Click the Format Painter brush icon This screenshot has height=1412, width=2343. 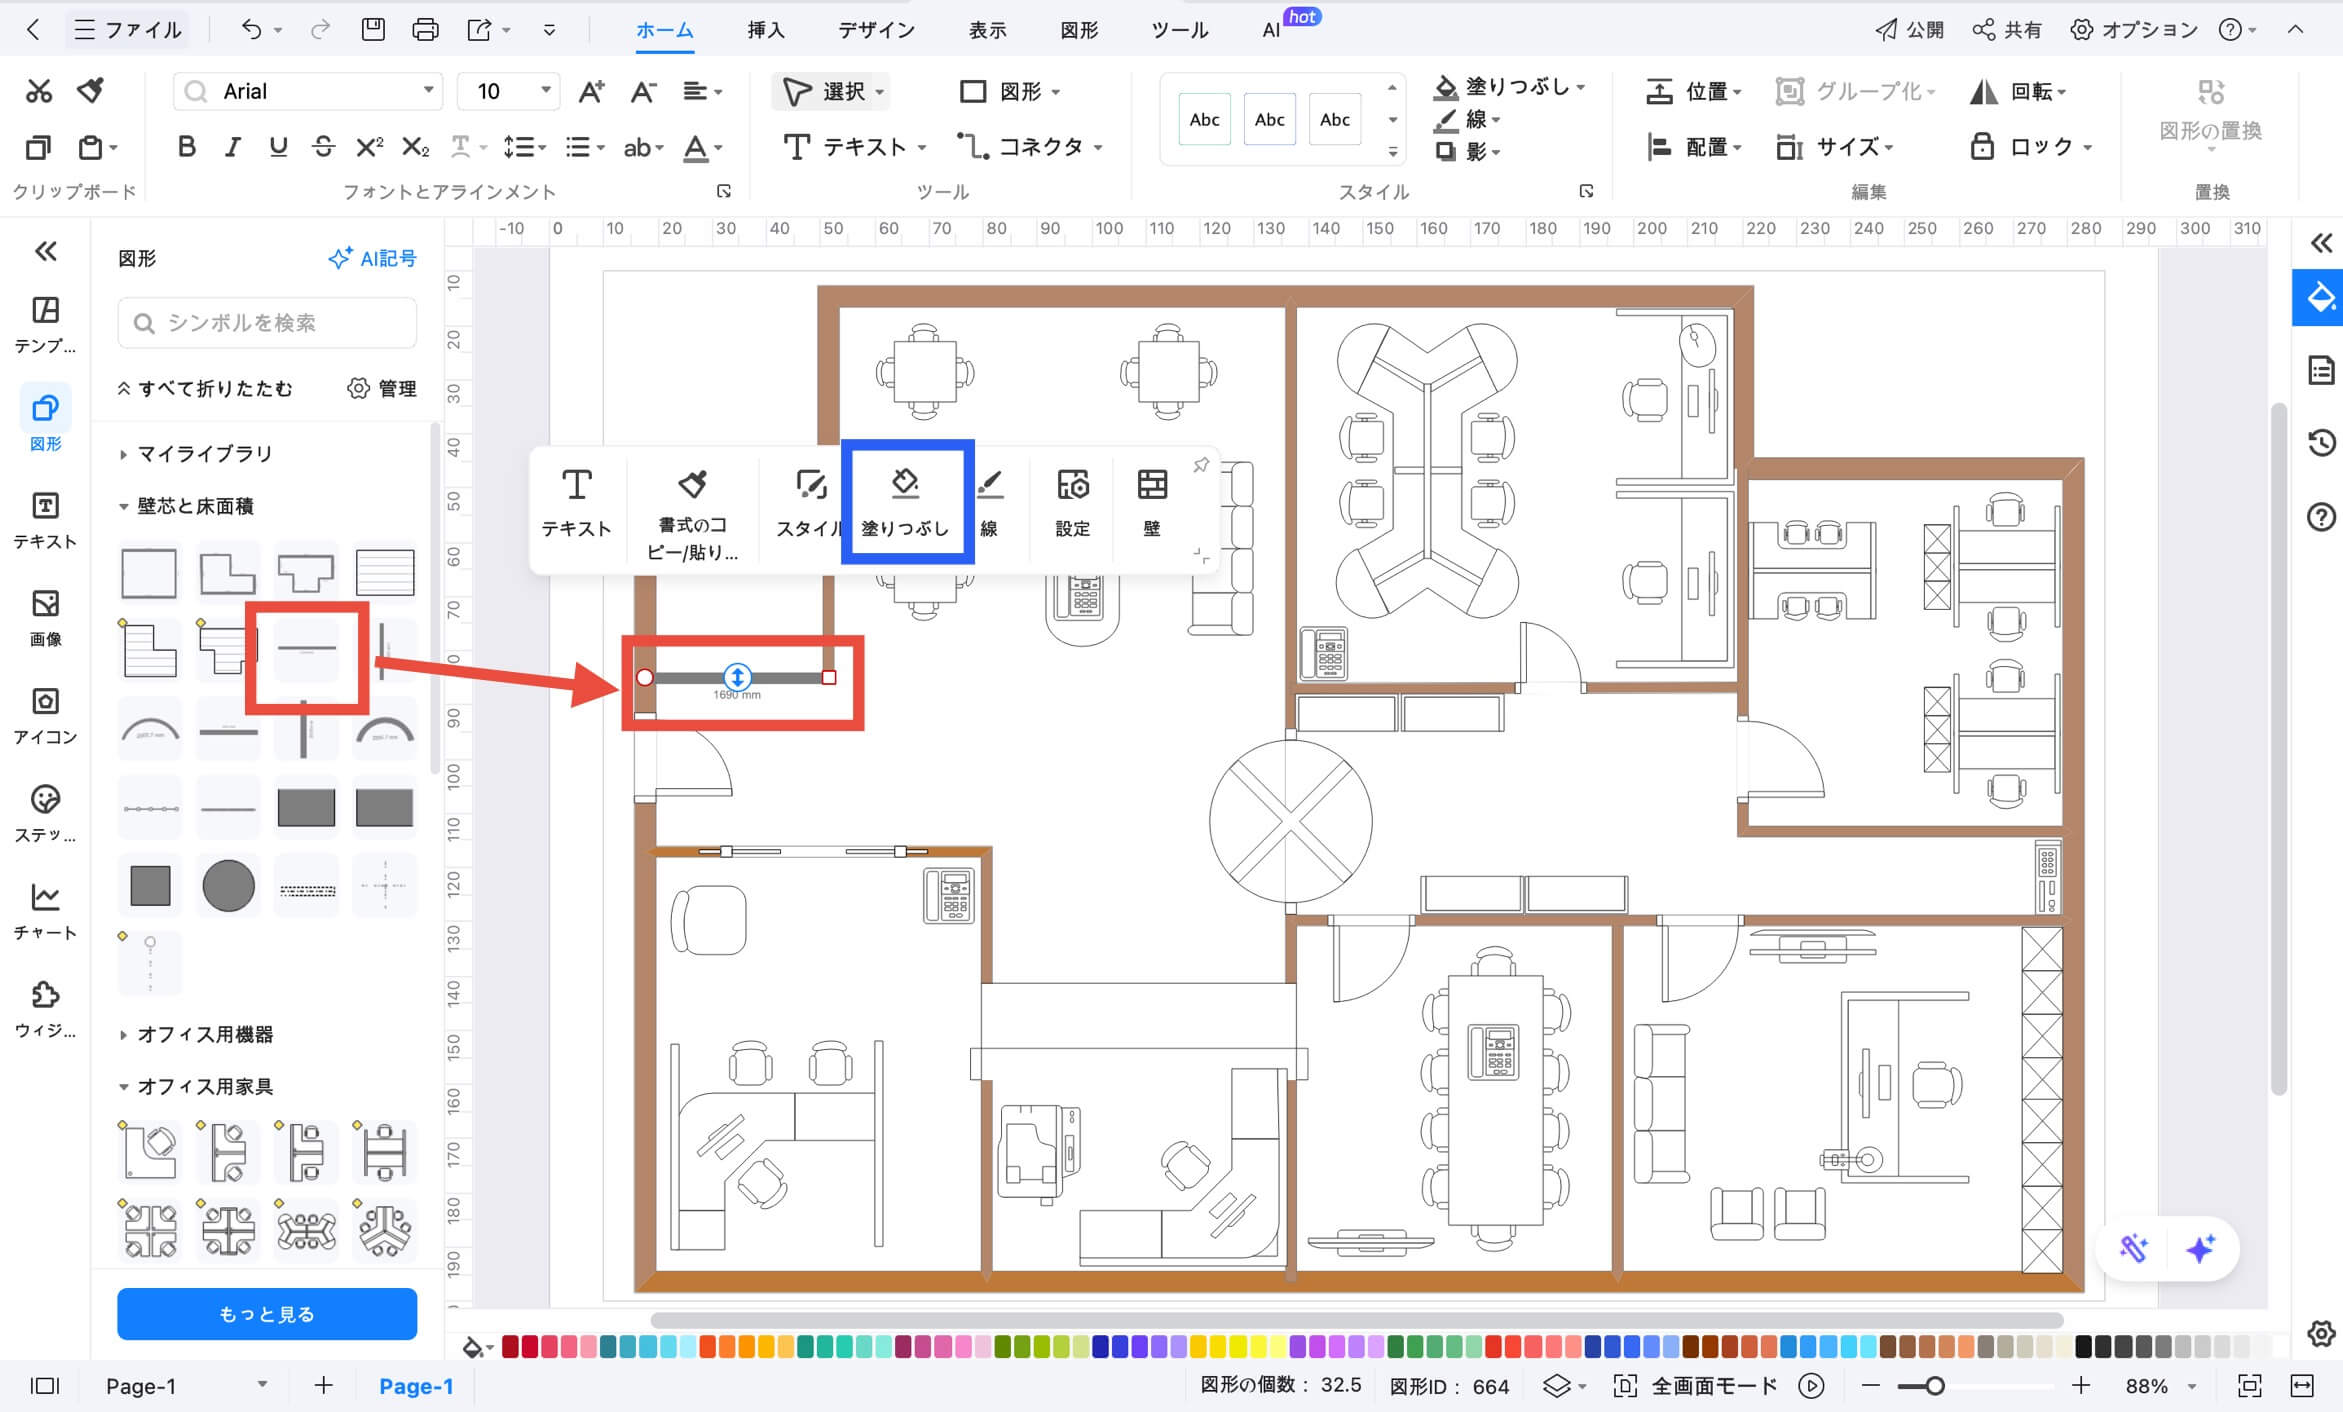click(x=91, y=91)
